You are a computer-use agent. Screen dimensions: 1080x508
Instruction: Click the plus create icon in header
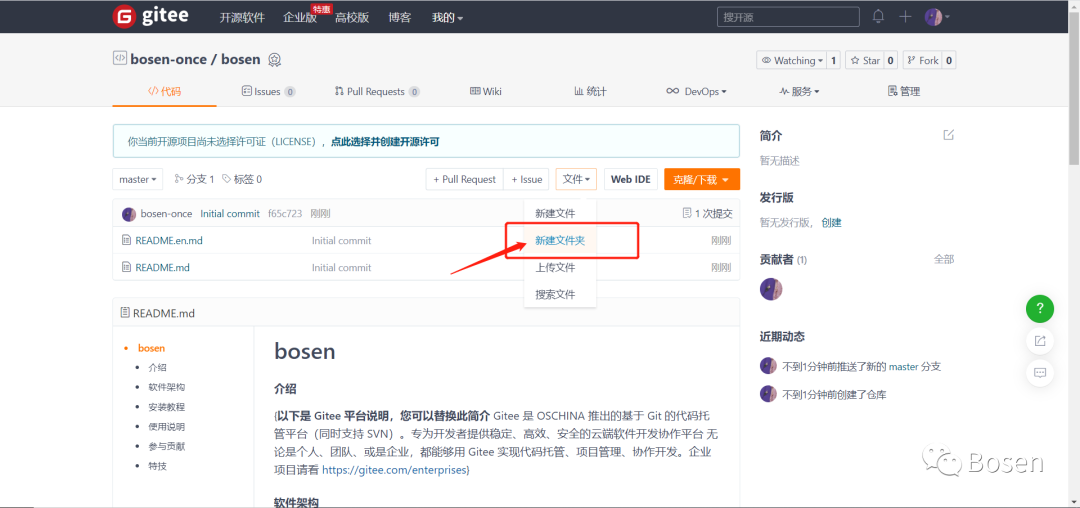905,17
